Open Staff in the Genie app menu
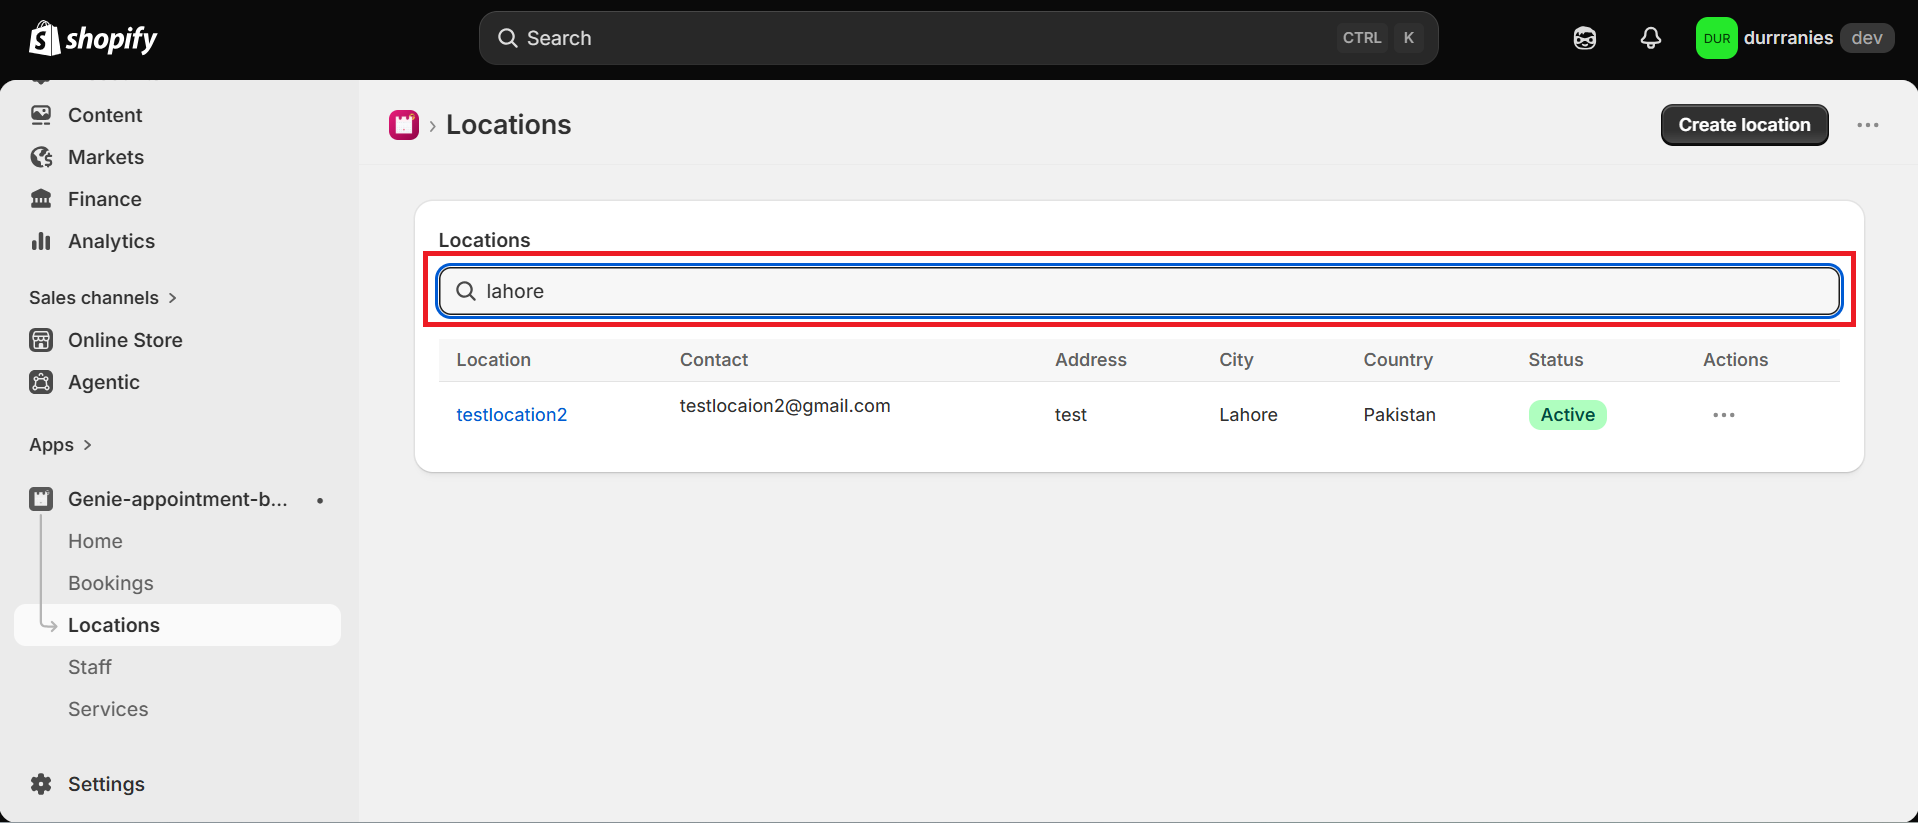 coord(90,667)
